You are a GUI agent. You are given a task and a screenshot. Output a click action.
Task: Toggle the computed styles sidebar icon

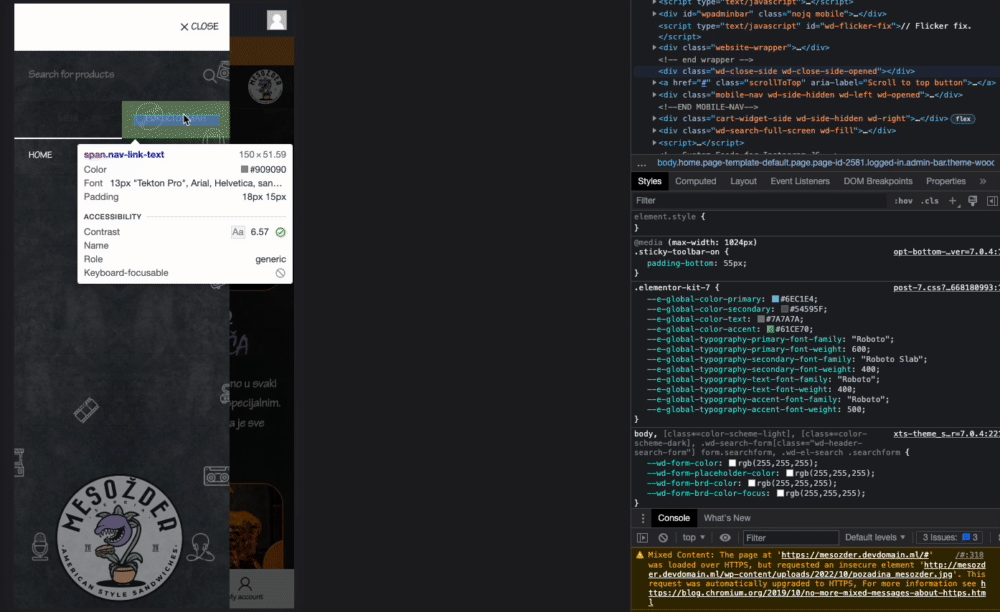[x=992, y=201]
